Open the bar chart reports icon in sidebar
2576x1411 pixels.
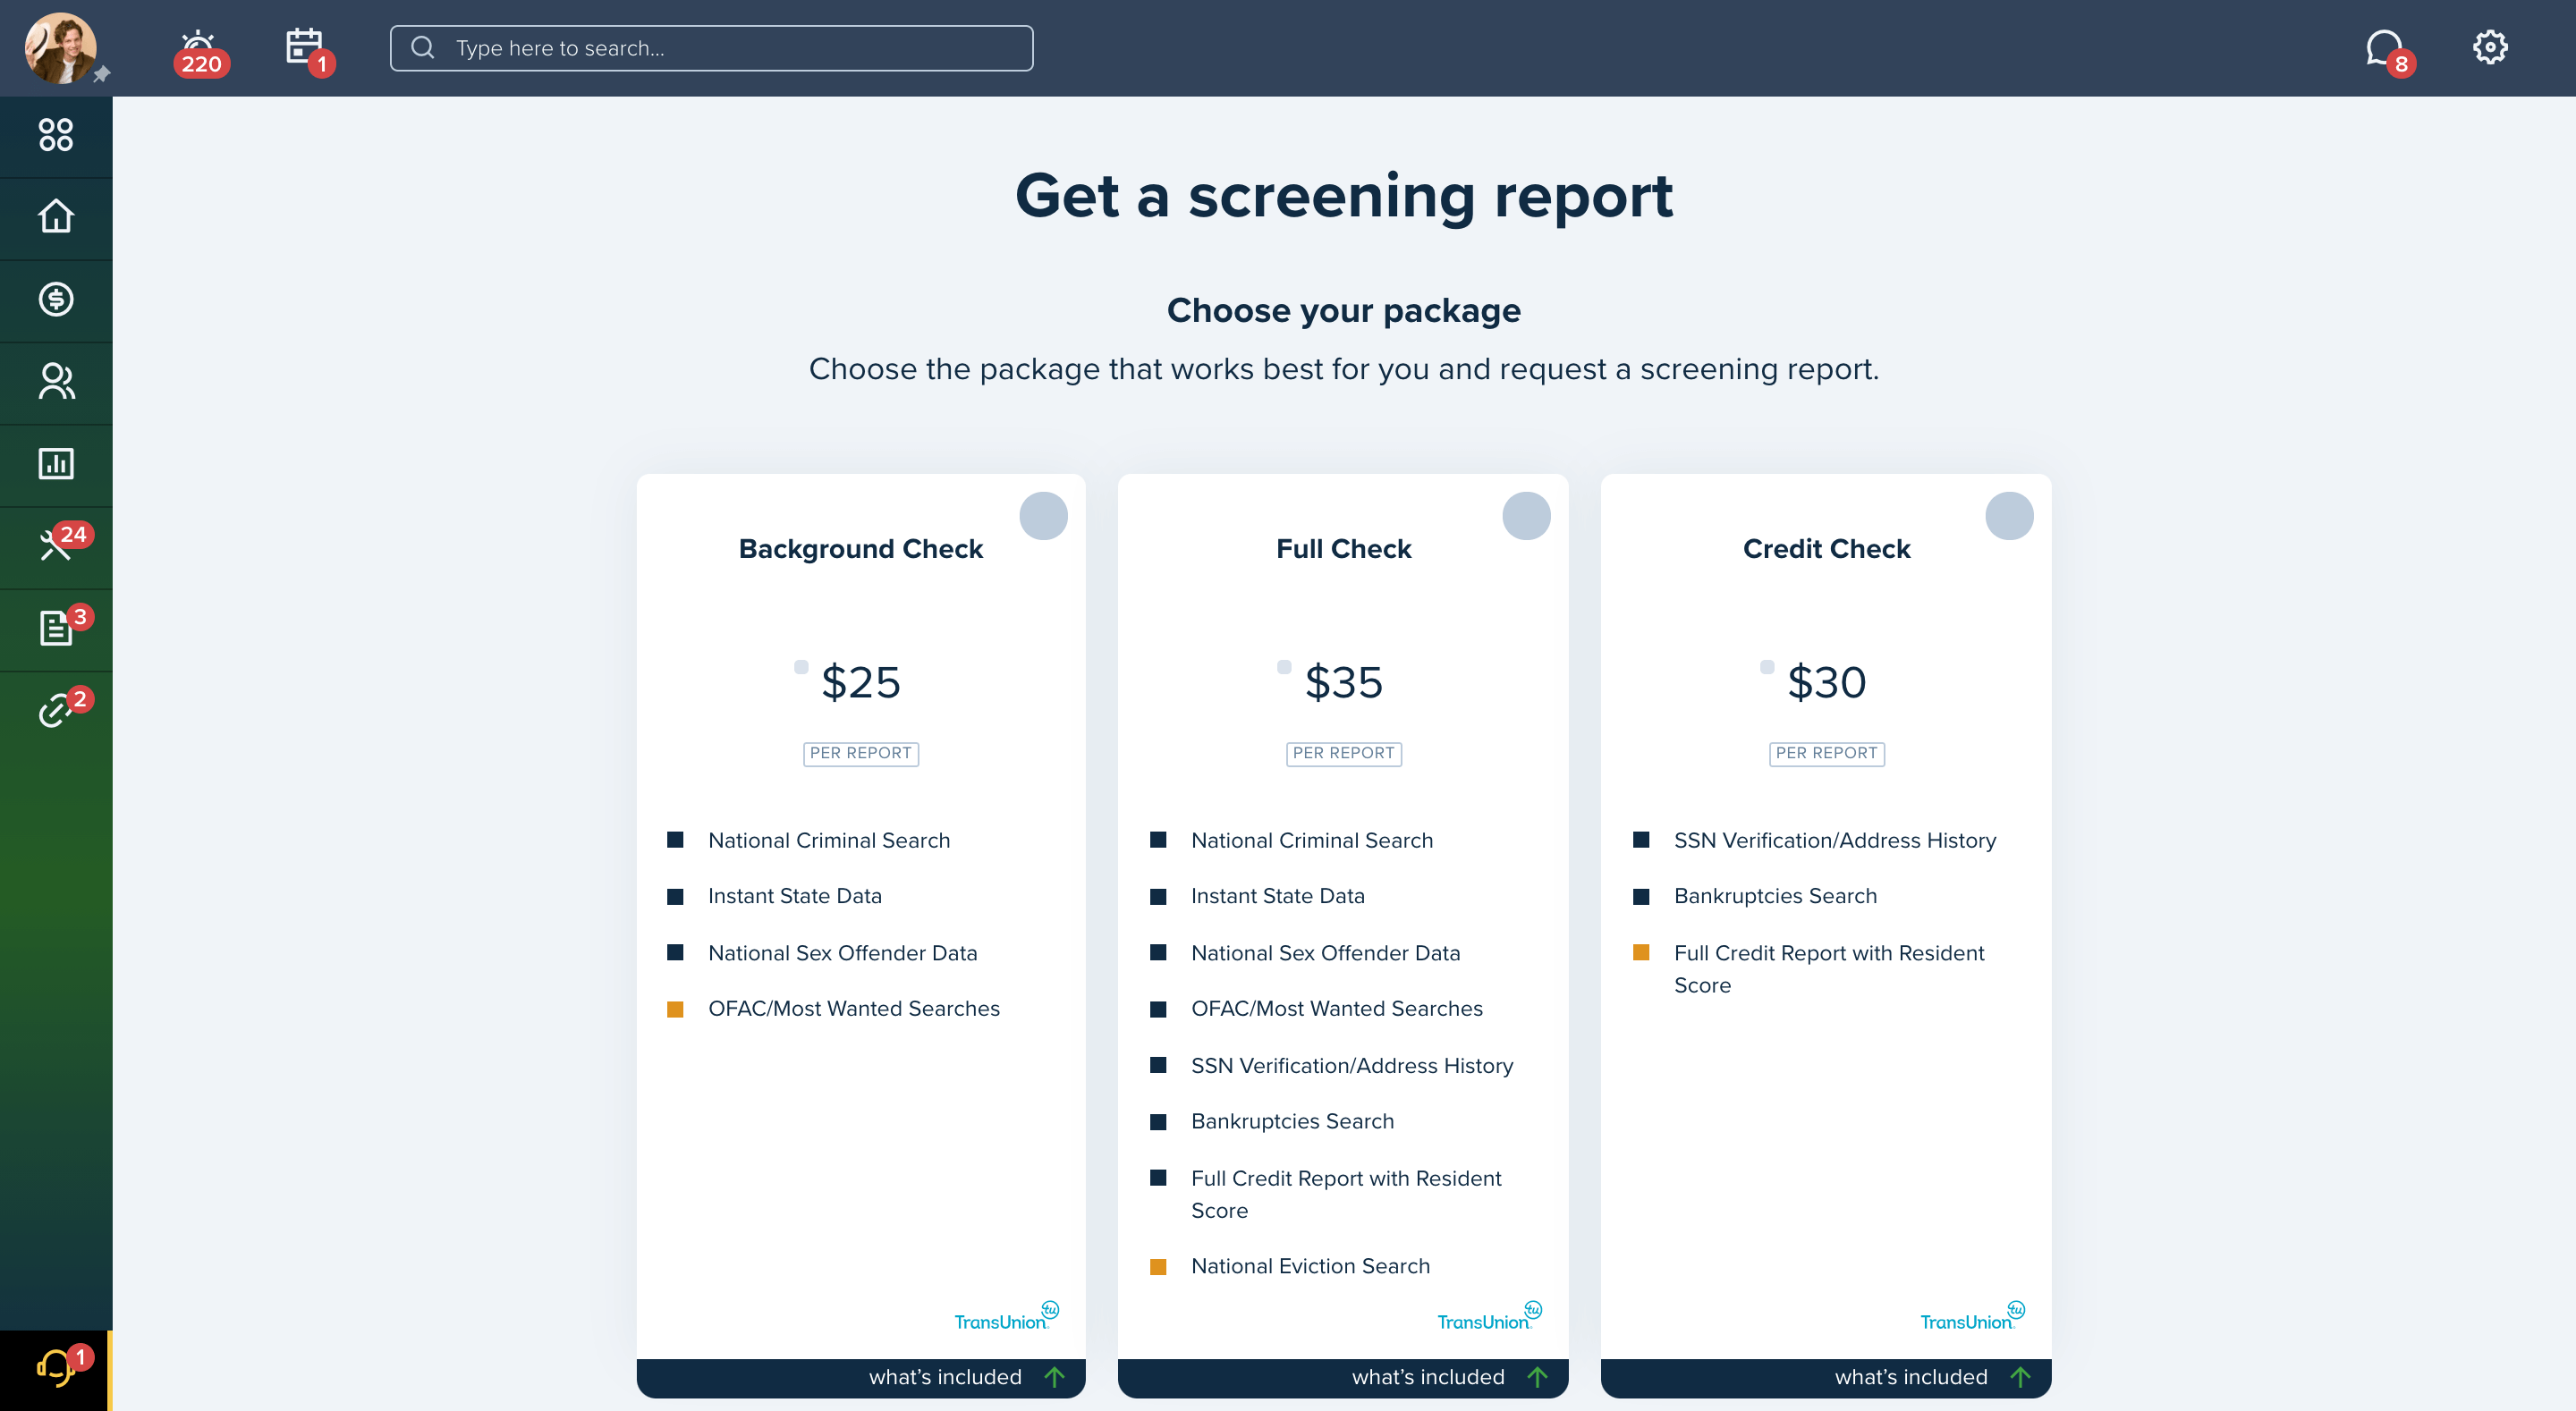[x=56, y=464]
